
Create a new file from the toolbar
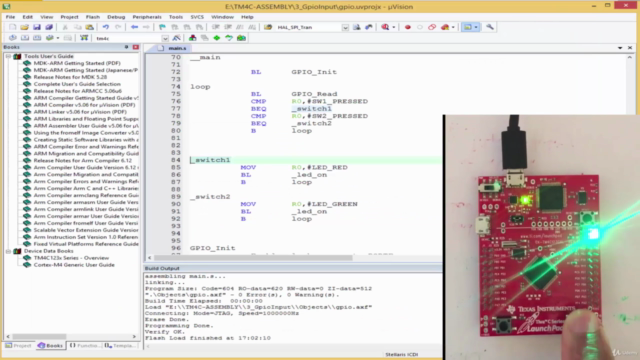pos(12,27)
